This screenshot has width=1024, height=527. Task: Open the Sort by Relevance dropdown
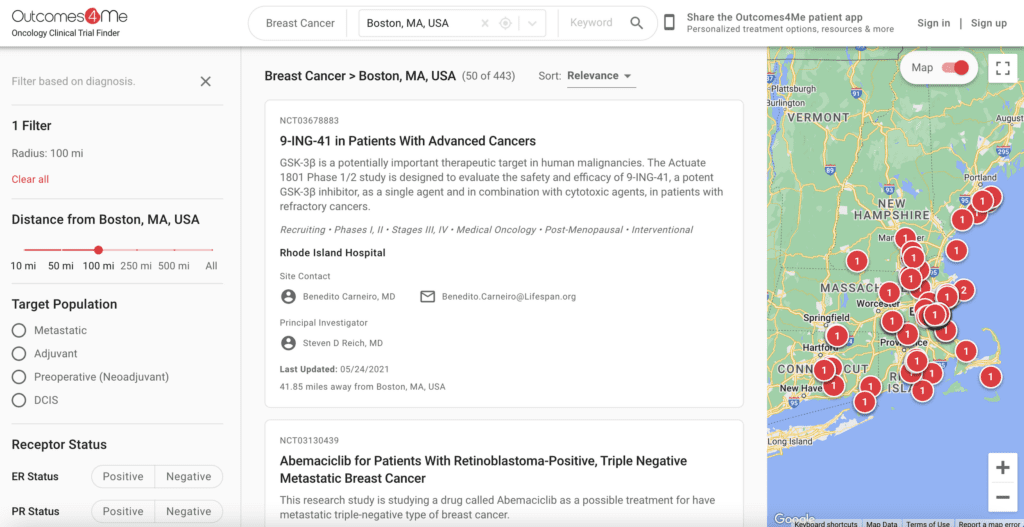pyautogui.click(x=600, y=76)
